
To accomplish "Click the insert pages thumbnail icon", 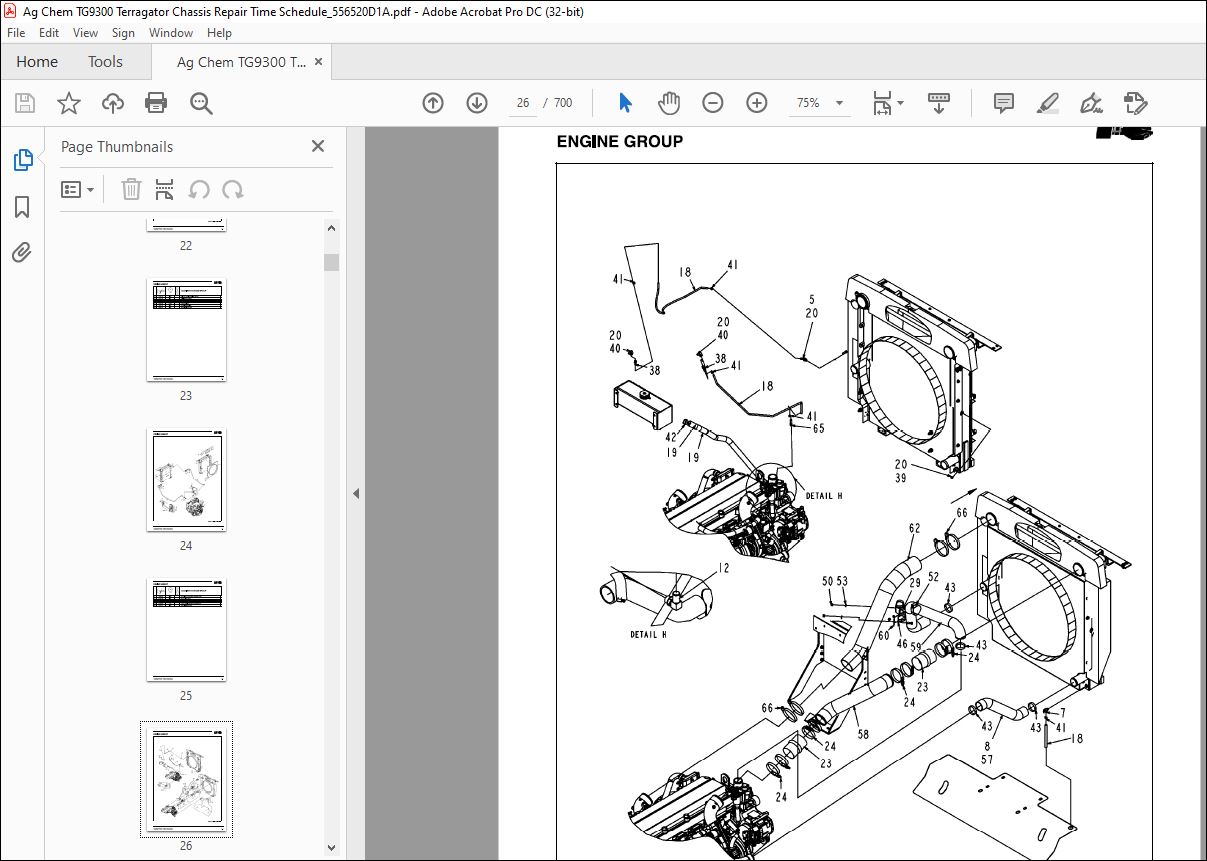I will (x=165, y=189).
